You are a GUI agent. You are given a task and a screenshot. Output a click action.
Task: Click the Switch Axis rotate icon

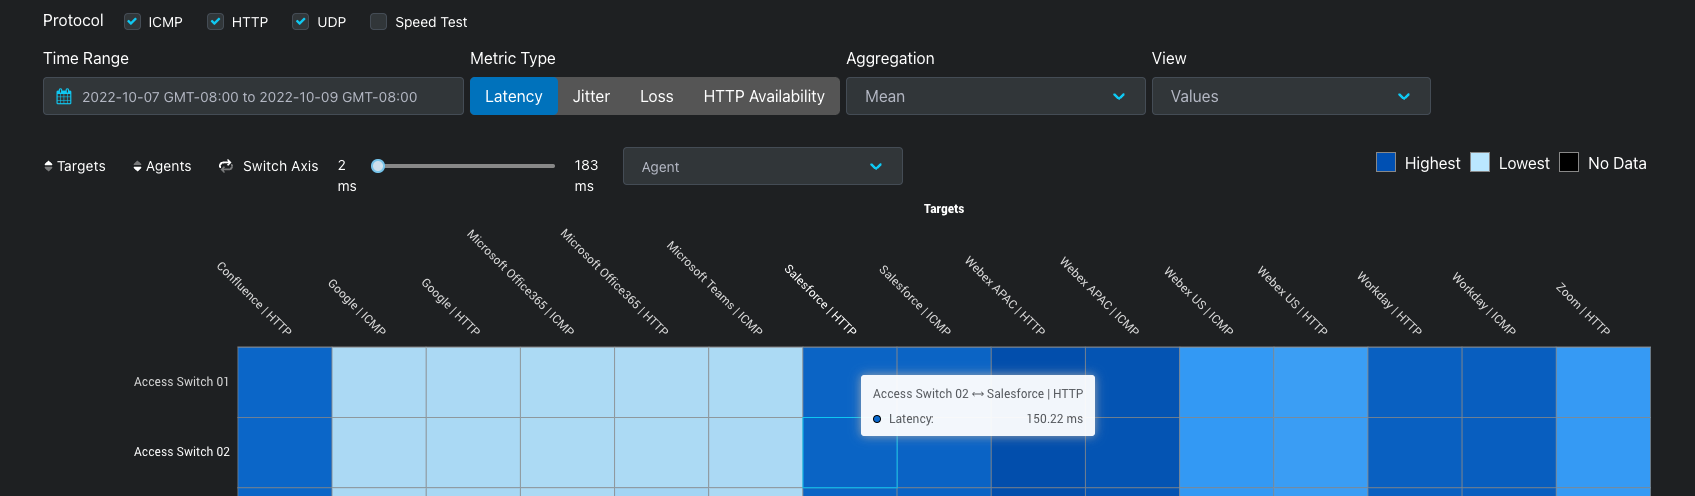[x=226, y=166]
